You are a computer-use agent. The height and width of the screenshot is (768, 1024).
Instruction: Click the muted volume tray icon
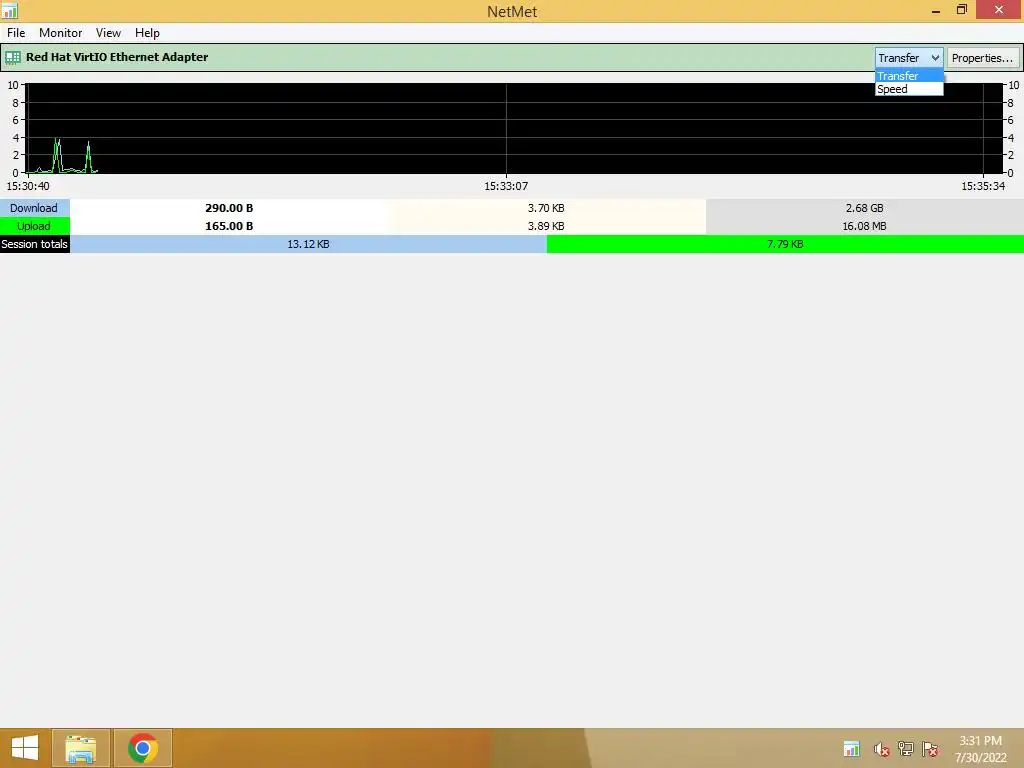click(881, 749)
